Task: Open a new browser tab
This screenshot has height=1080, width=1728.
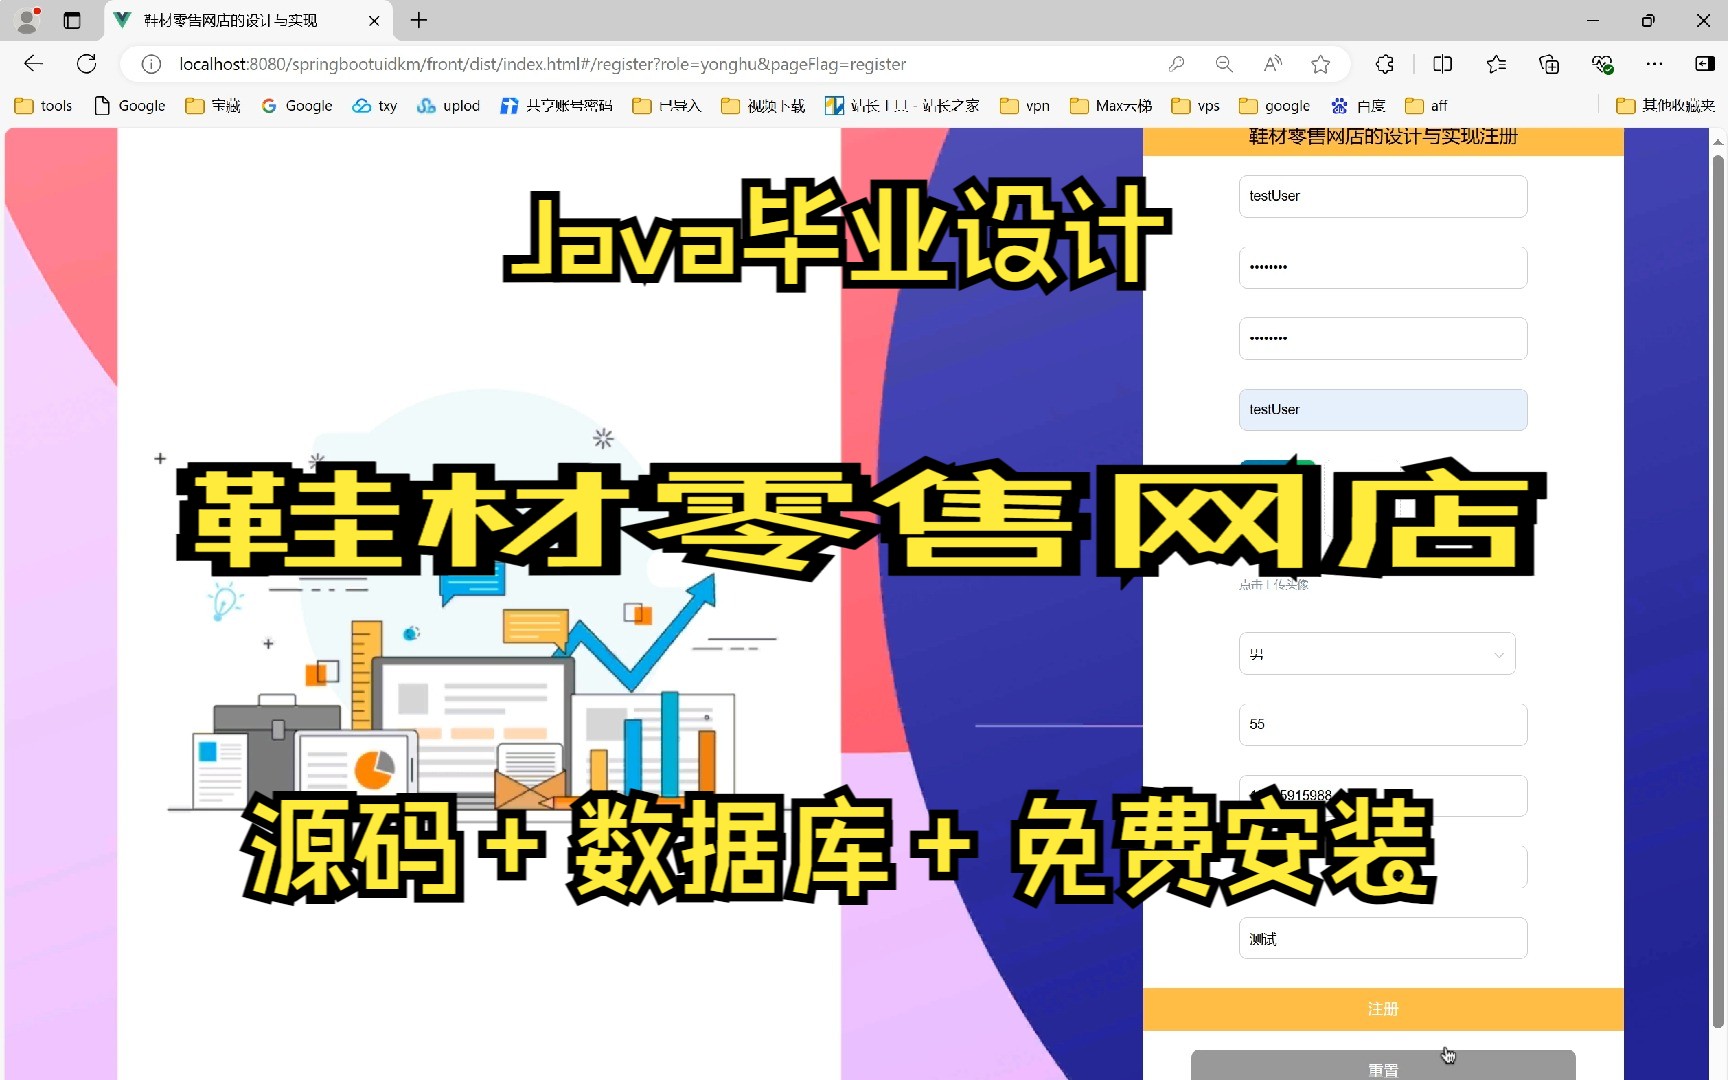Action: click(419, 20)
